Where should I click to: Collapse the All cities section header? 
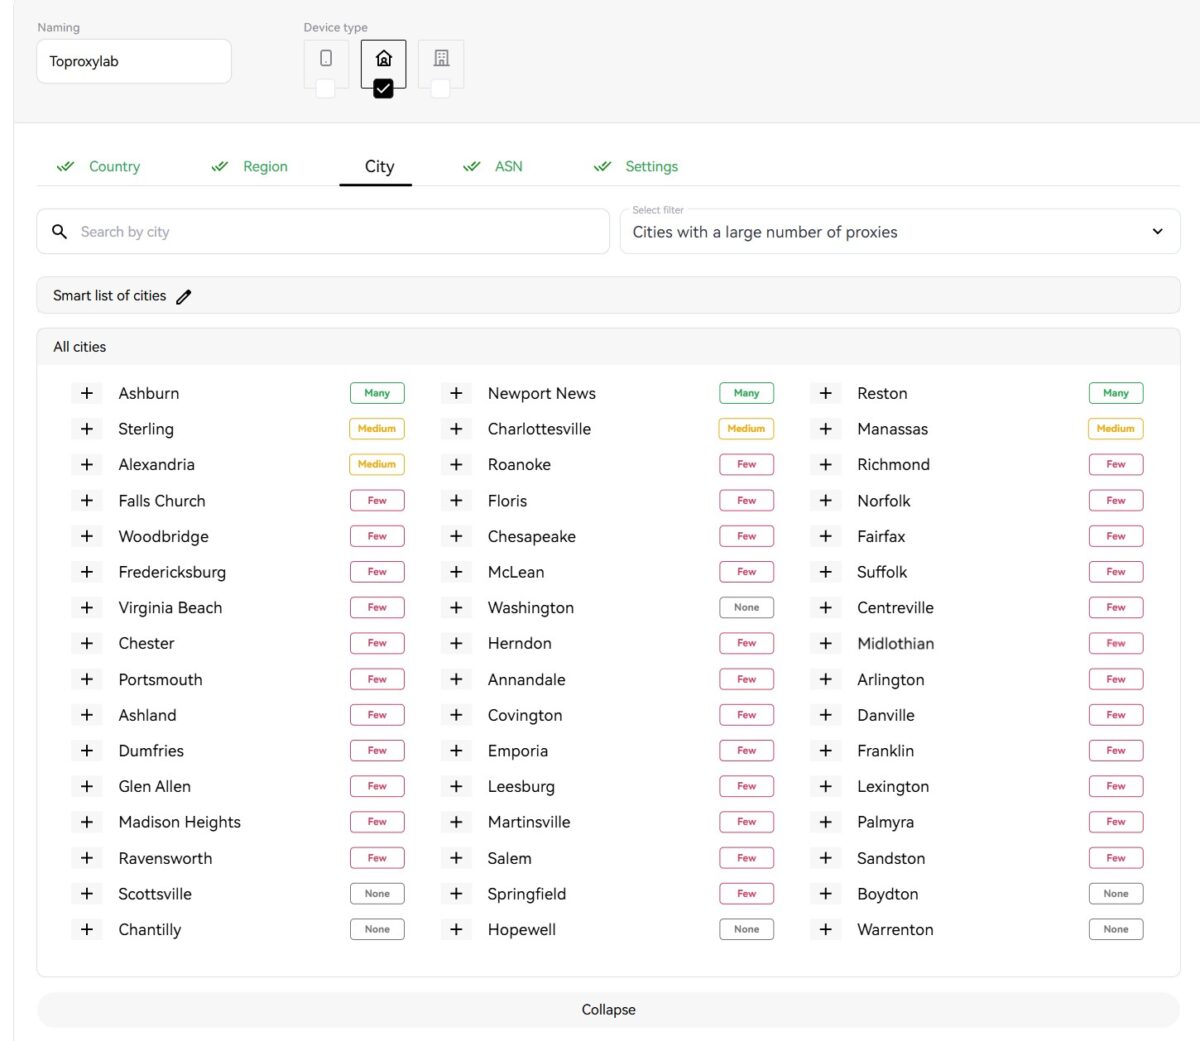click(x=608, y=347)
